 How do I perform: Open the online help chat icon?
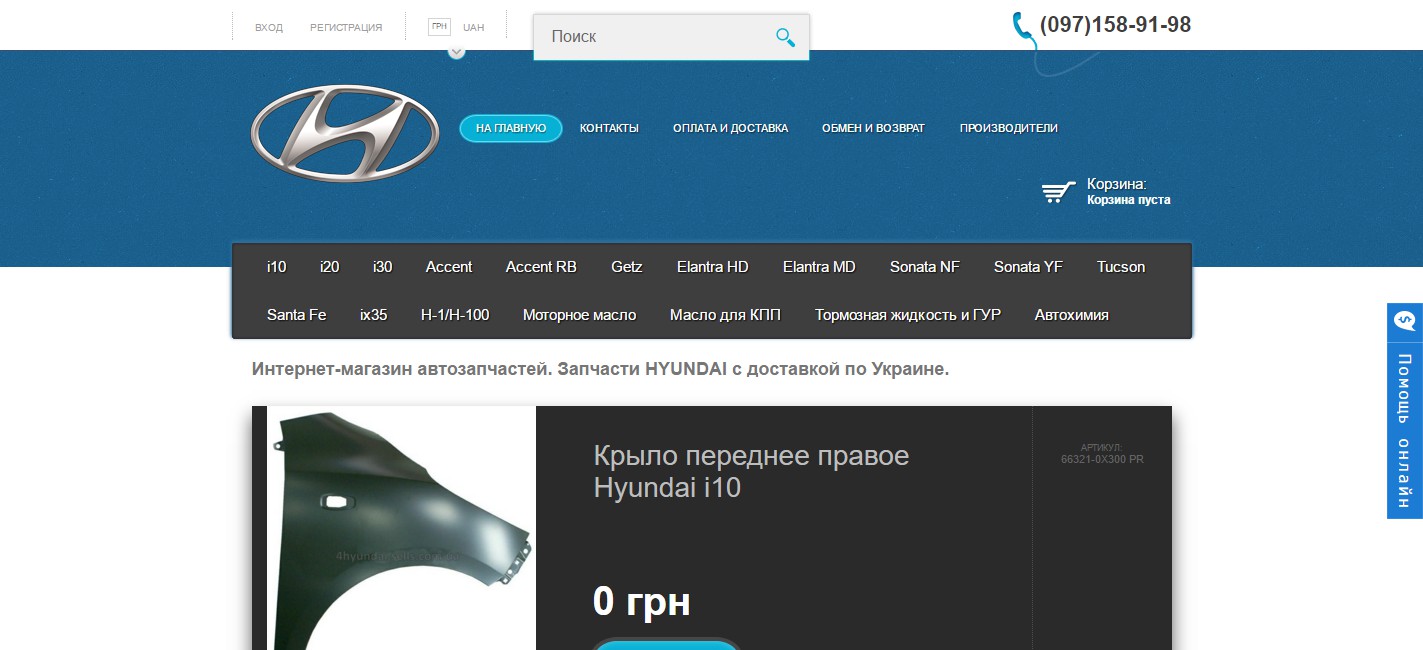coord(1404,321)
